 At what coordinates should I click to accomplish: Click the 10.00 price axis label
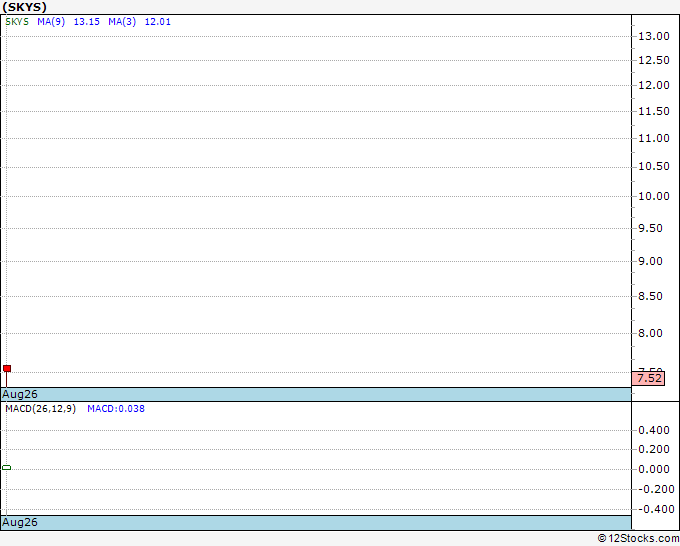pos(654,196)
